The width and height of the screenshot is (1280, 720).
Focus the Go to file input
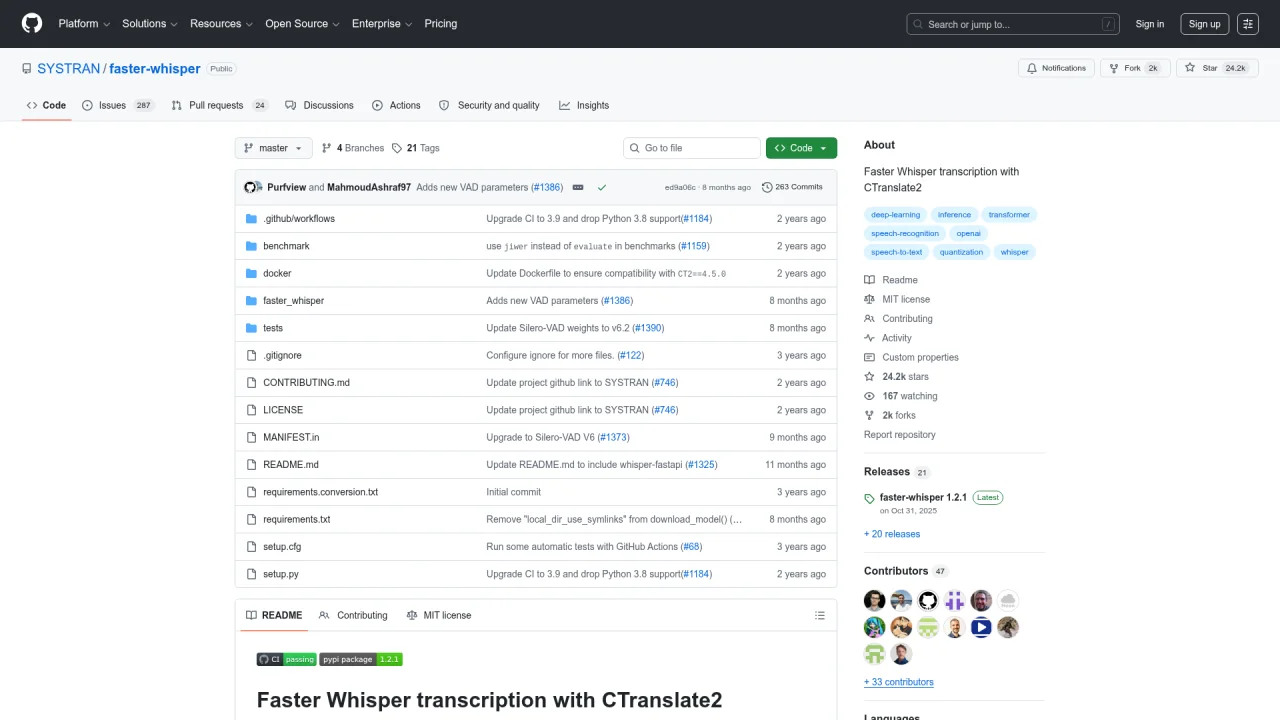[x=691, y=148]
